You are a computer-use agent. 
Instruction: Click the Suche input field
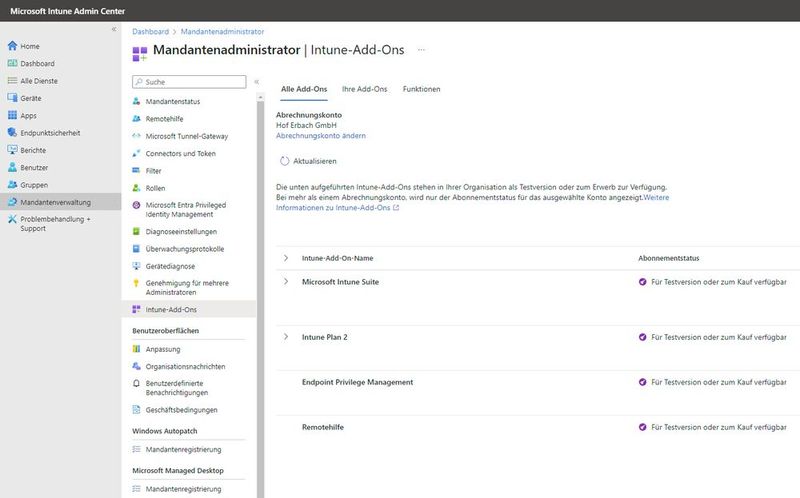pos(189,82)
